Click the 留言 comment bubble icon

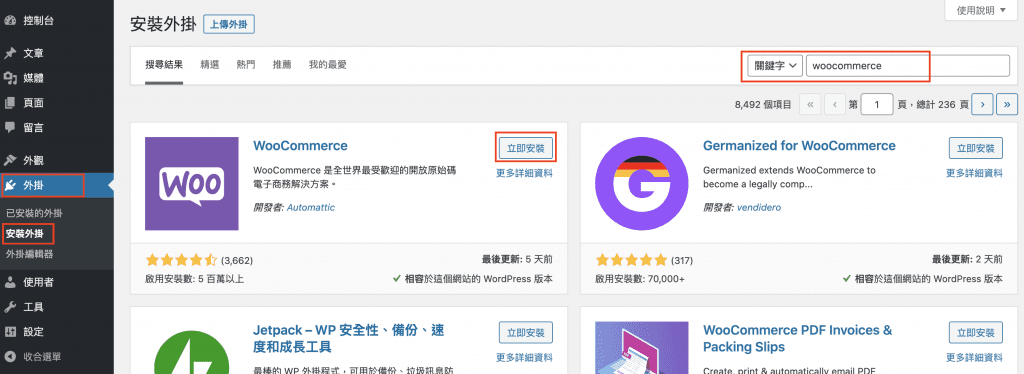10,128
